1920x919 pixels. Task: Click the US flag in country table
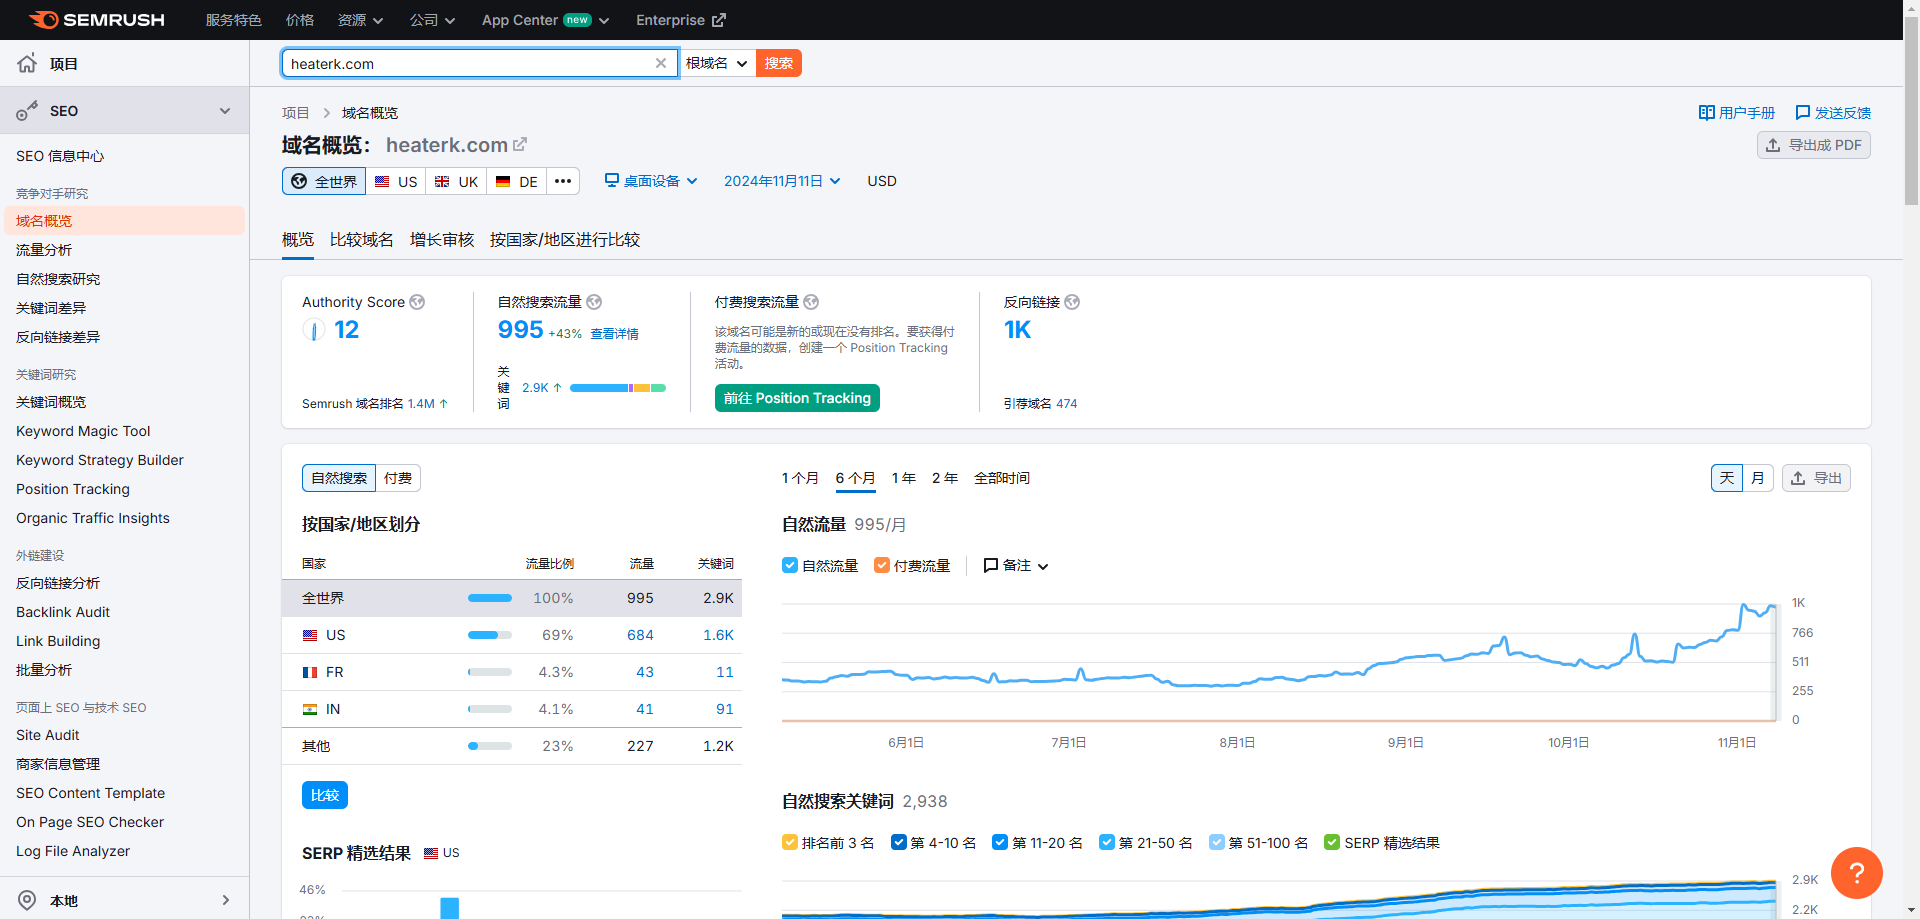pos(310,635)
